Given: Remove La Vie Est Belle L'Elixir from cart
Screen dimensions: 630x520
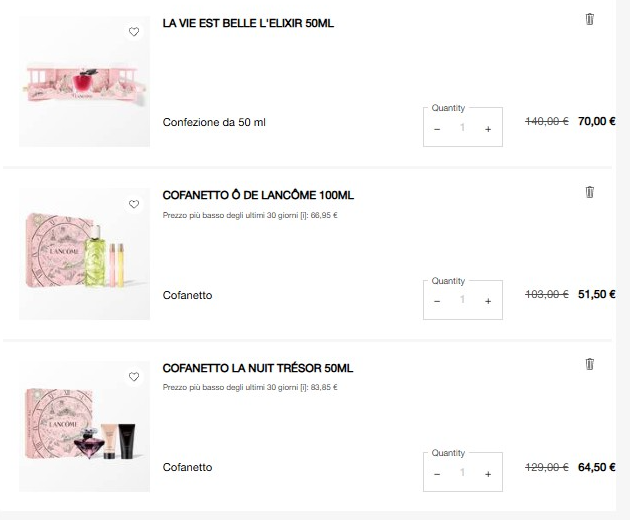Looking at the screenshot, I should [589, 19].
